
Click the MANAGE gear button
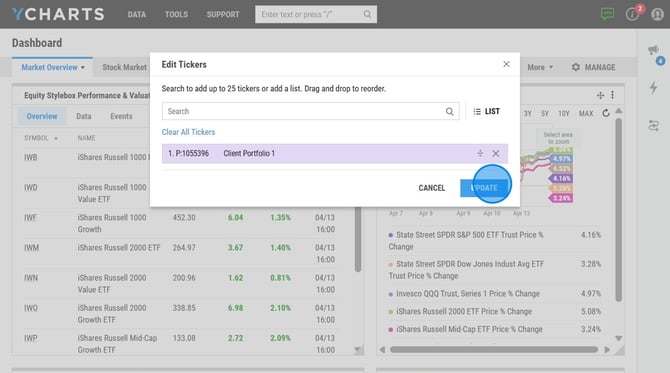[x=594, y=67]
